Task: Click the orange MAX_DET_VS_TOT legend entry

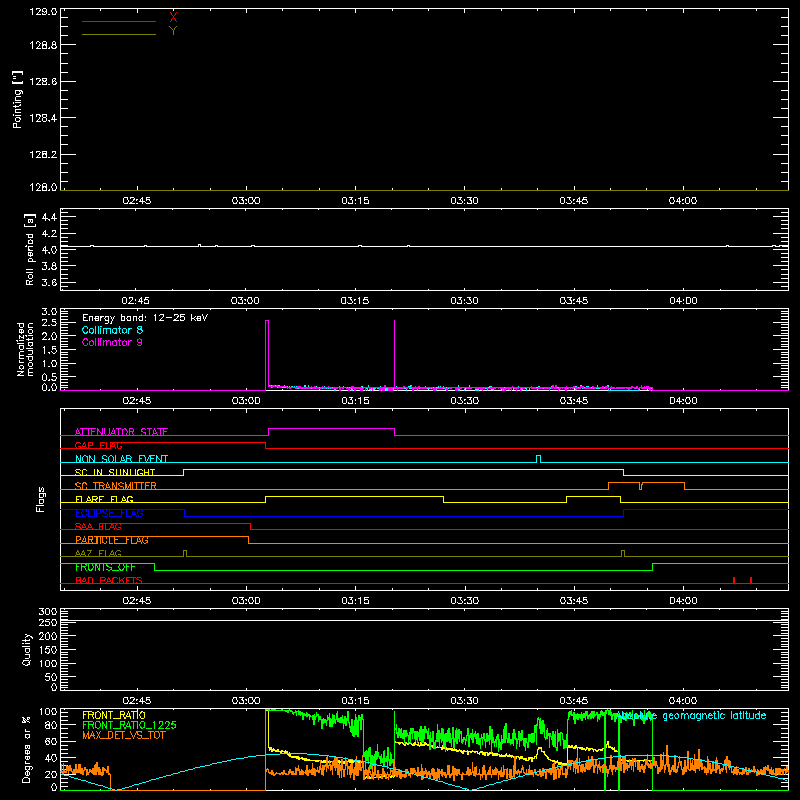Action: (123, 735)
